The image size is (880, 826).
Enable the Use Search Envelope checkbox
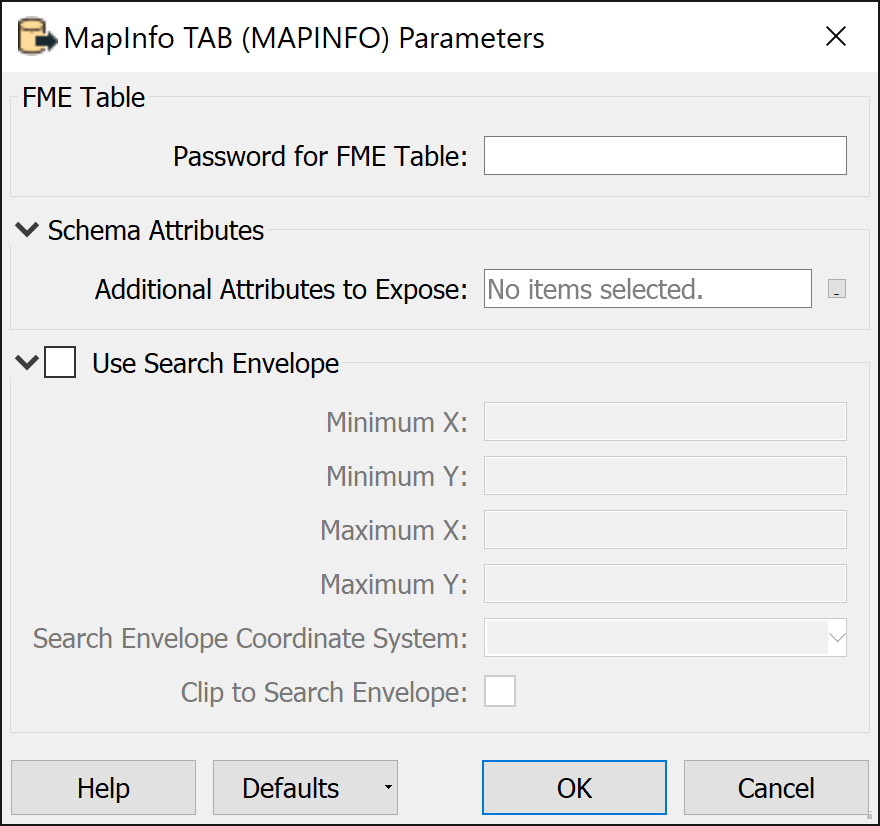(x=60, y=362)
